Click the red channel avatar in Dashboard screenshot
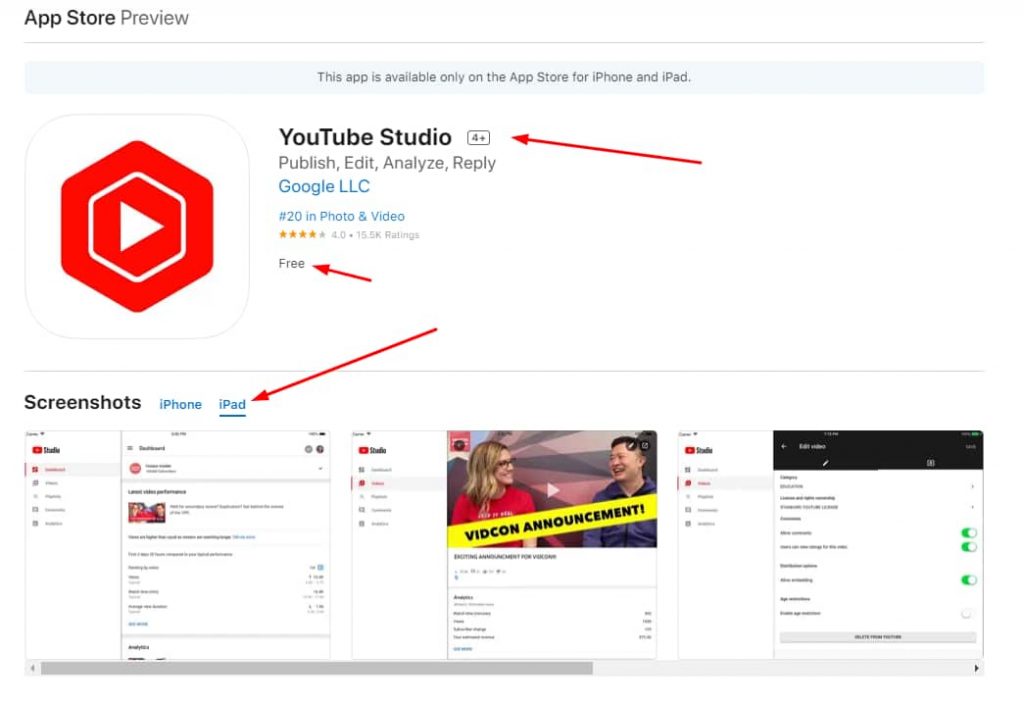1024x704 pixels. pos(135,468)
